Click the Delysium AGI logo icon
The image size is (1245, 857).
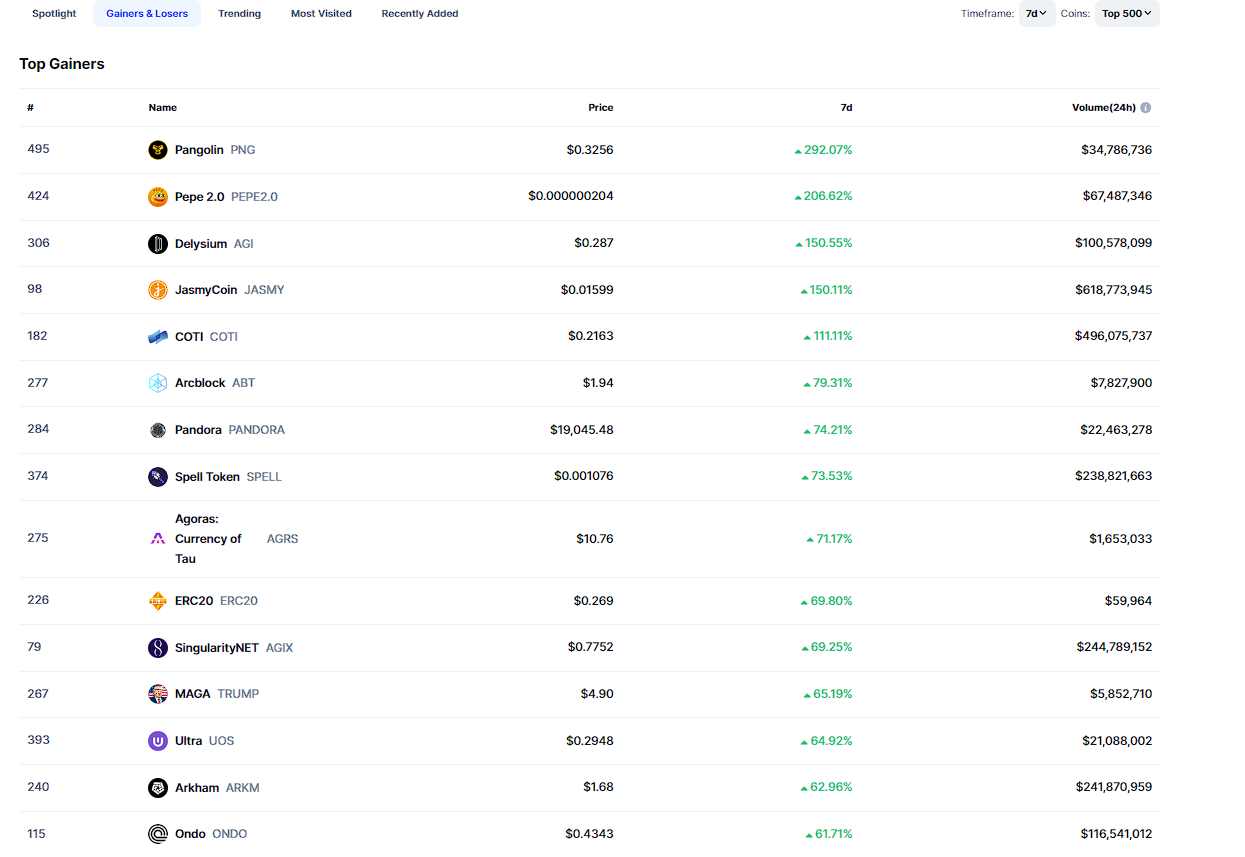[157, 244]
